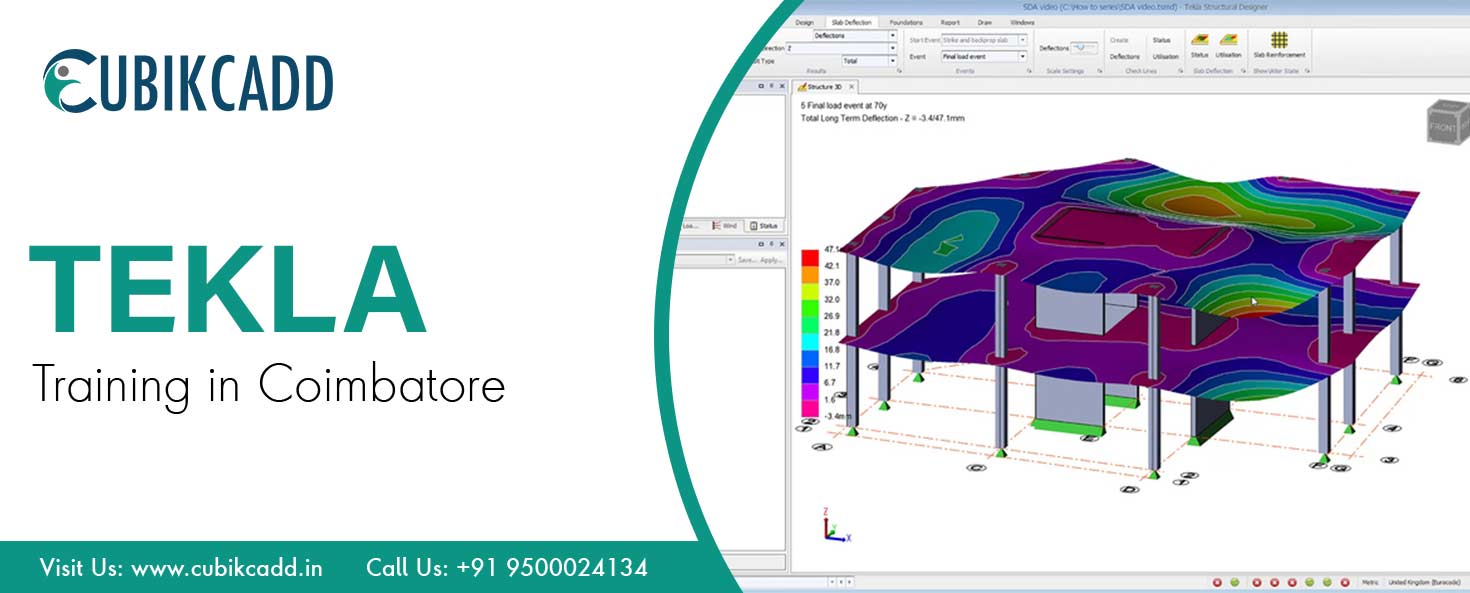Viewport: 1470px width, 593px height.
Task: Click the Call Us +91 9500024134 number
Action: (507, 568)
